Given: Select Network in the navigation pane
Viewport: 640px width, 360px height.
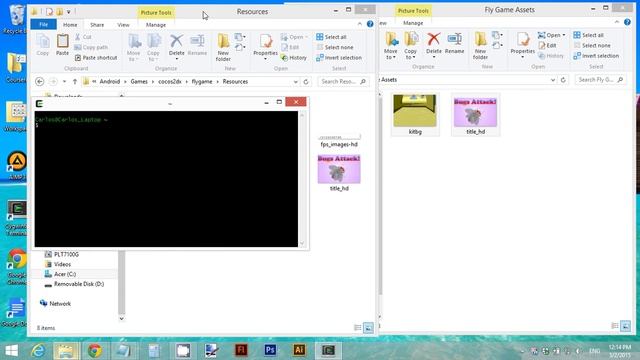Looking at the screenshot, I should (x=56, y=304).
